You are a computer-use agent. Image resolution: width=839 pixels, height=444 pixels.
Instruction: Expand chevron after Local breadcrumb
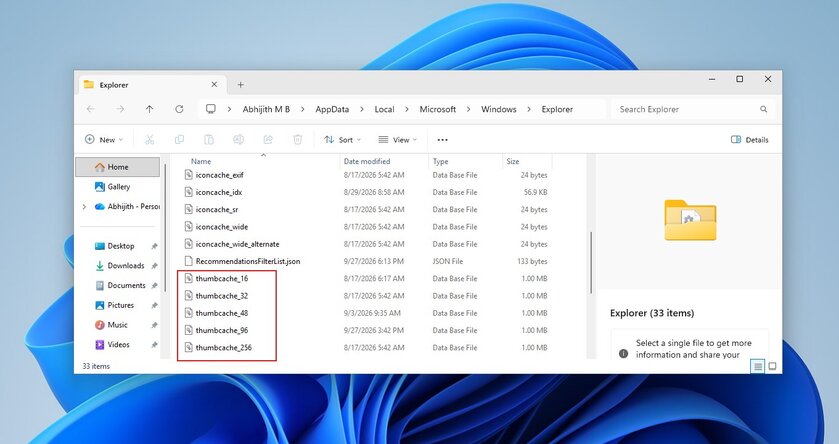[x=407, y=109]
